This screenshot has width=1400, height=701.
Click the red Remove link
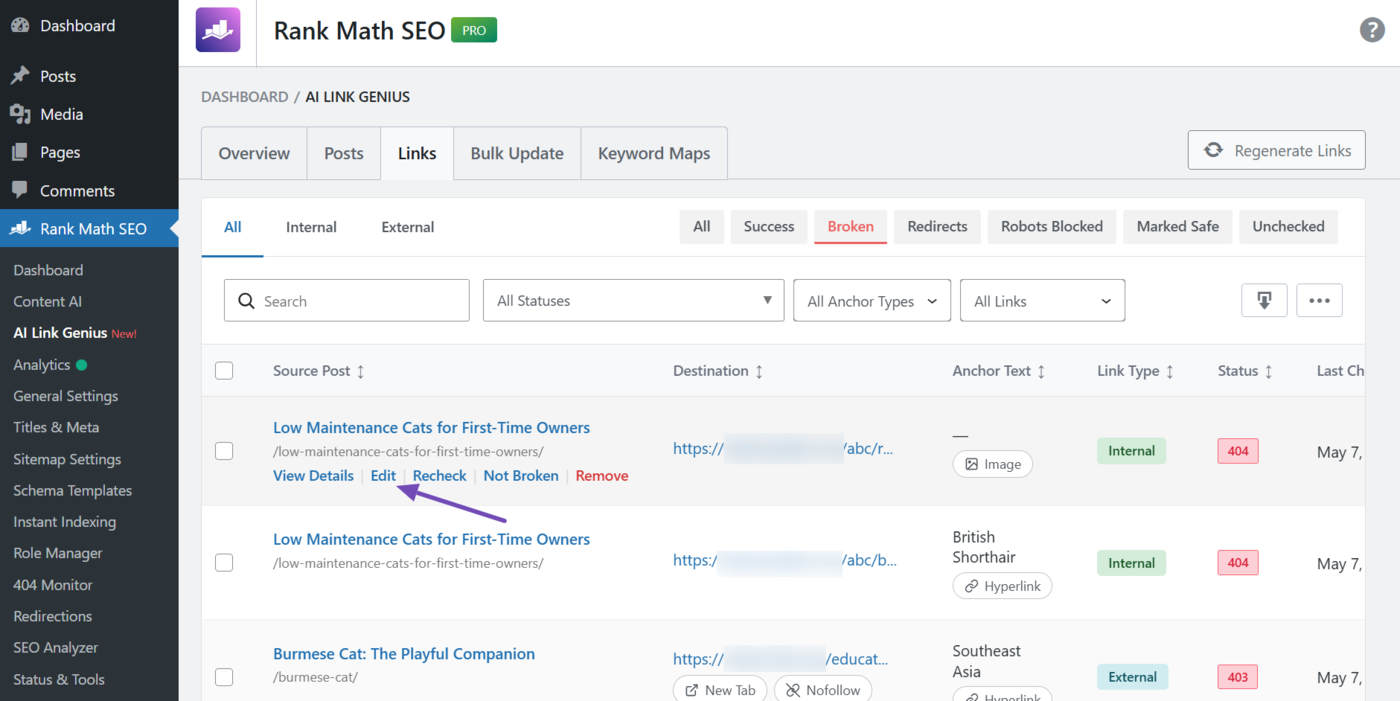(x=602, y=476)
